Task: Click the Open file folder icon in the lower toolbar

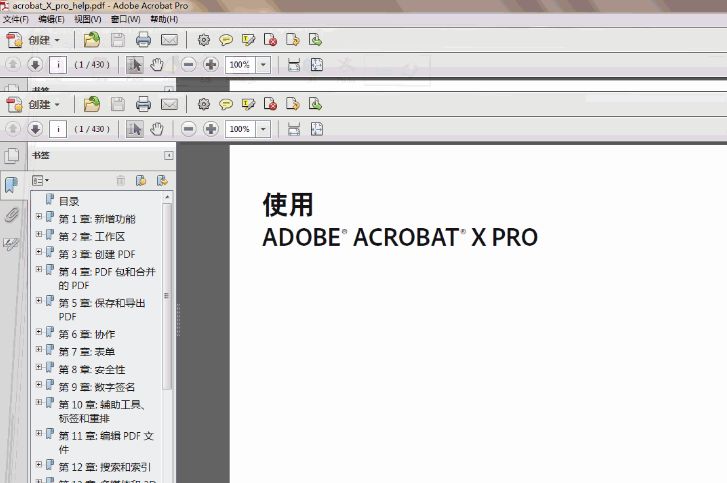Action: click(x=92, y=104)
